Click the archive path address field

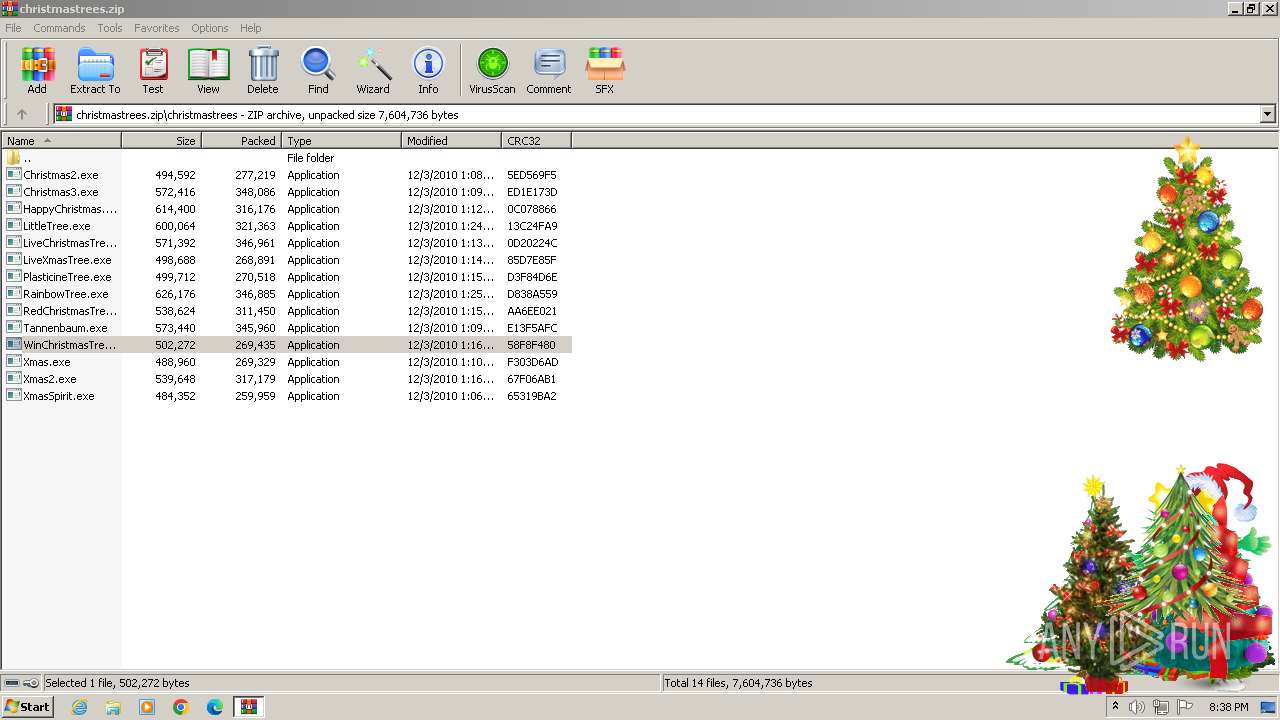tap(658, 115)
